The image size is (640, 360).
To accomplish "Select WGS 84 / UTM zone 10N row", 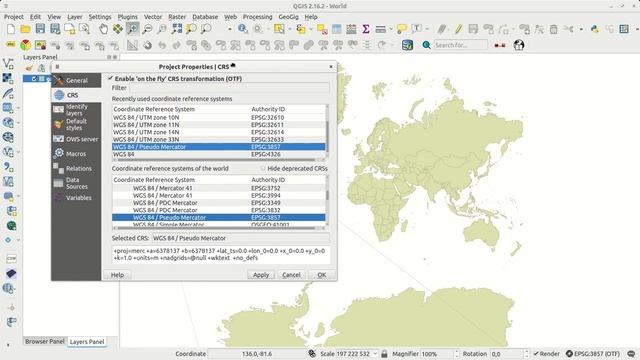I will [x=219, y=117].
